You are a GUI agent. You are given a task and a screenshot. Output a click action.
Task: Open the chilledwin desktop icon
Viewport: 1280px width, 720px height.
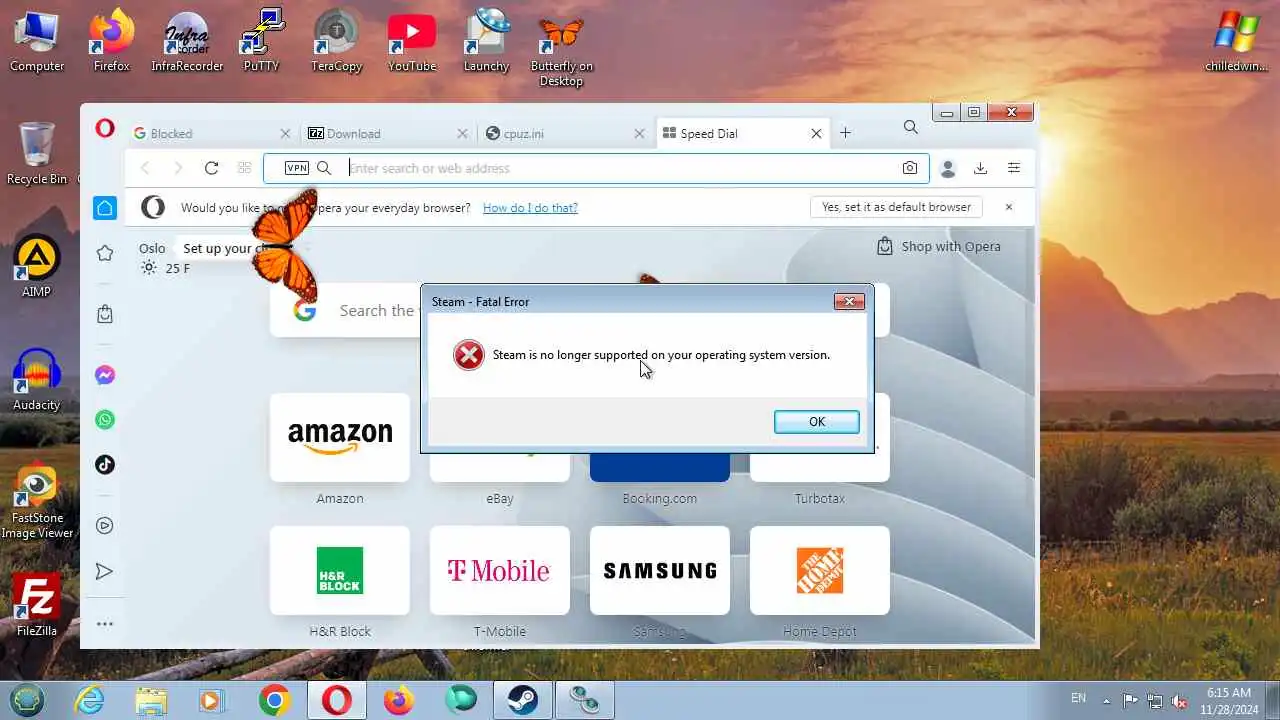[x=1237, y=42]
